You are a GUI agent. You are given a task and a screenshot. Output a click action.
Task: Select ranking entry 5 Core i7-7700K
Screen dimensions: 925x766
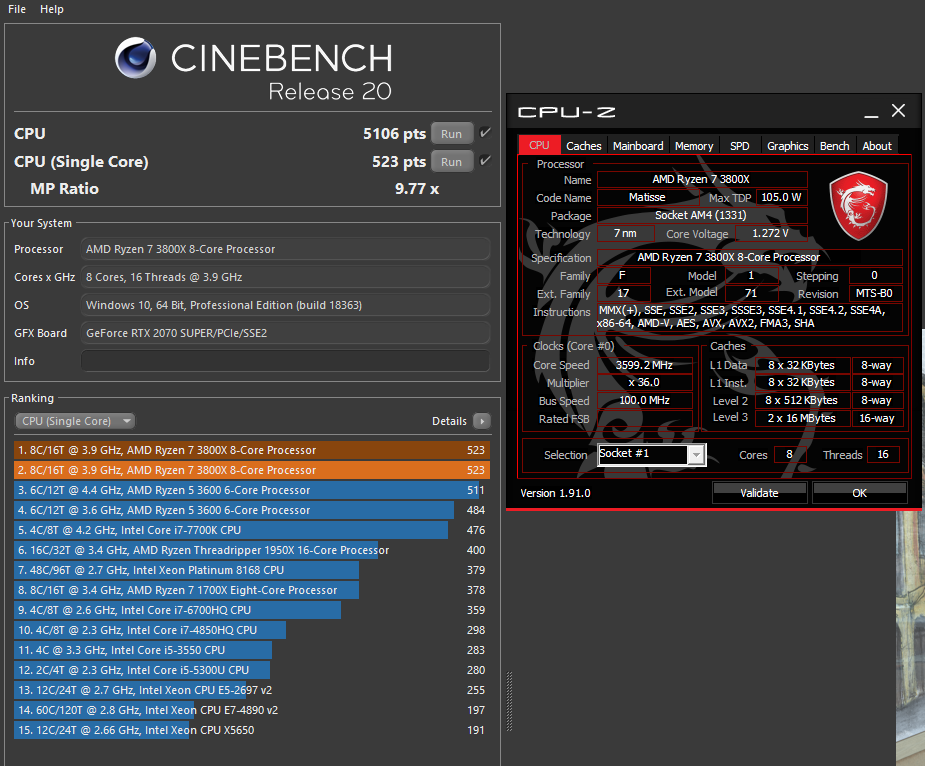(x=252, y=530)
